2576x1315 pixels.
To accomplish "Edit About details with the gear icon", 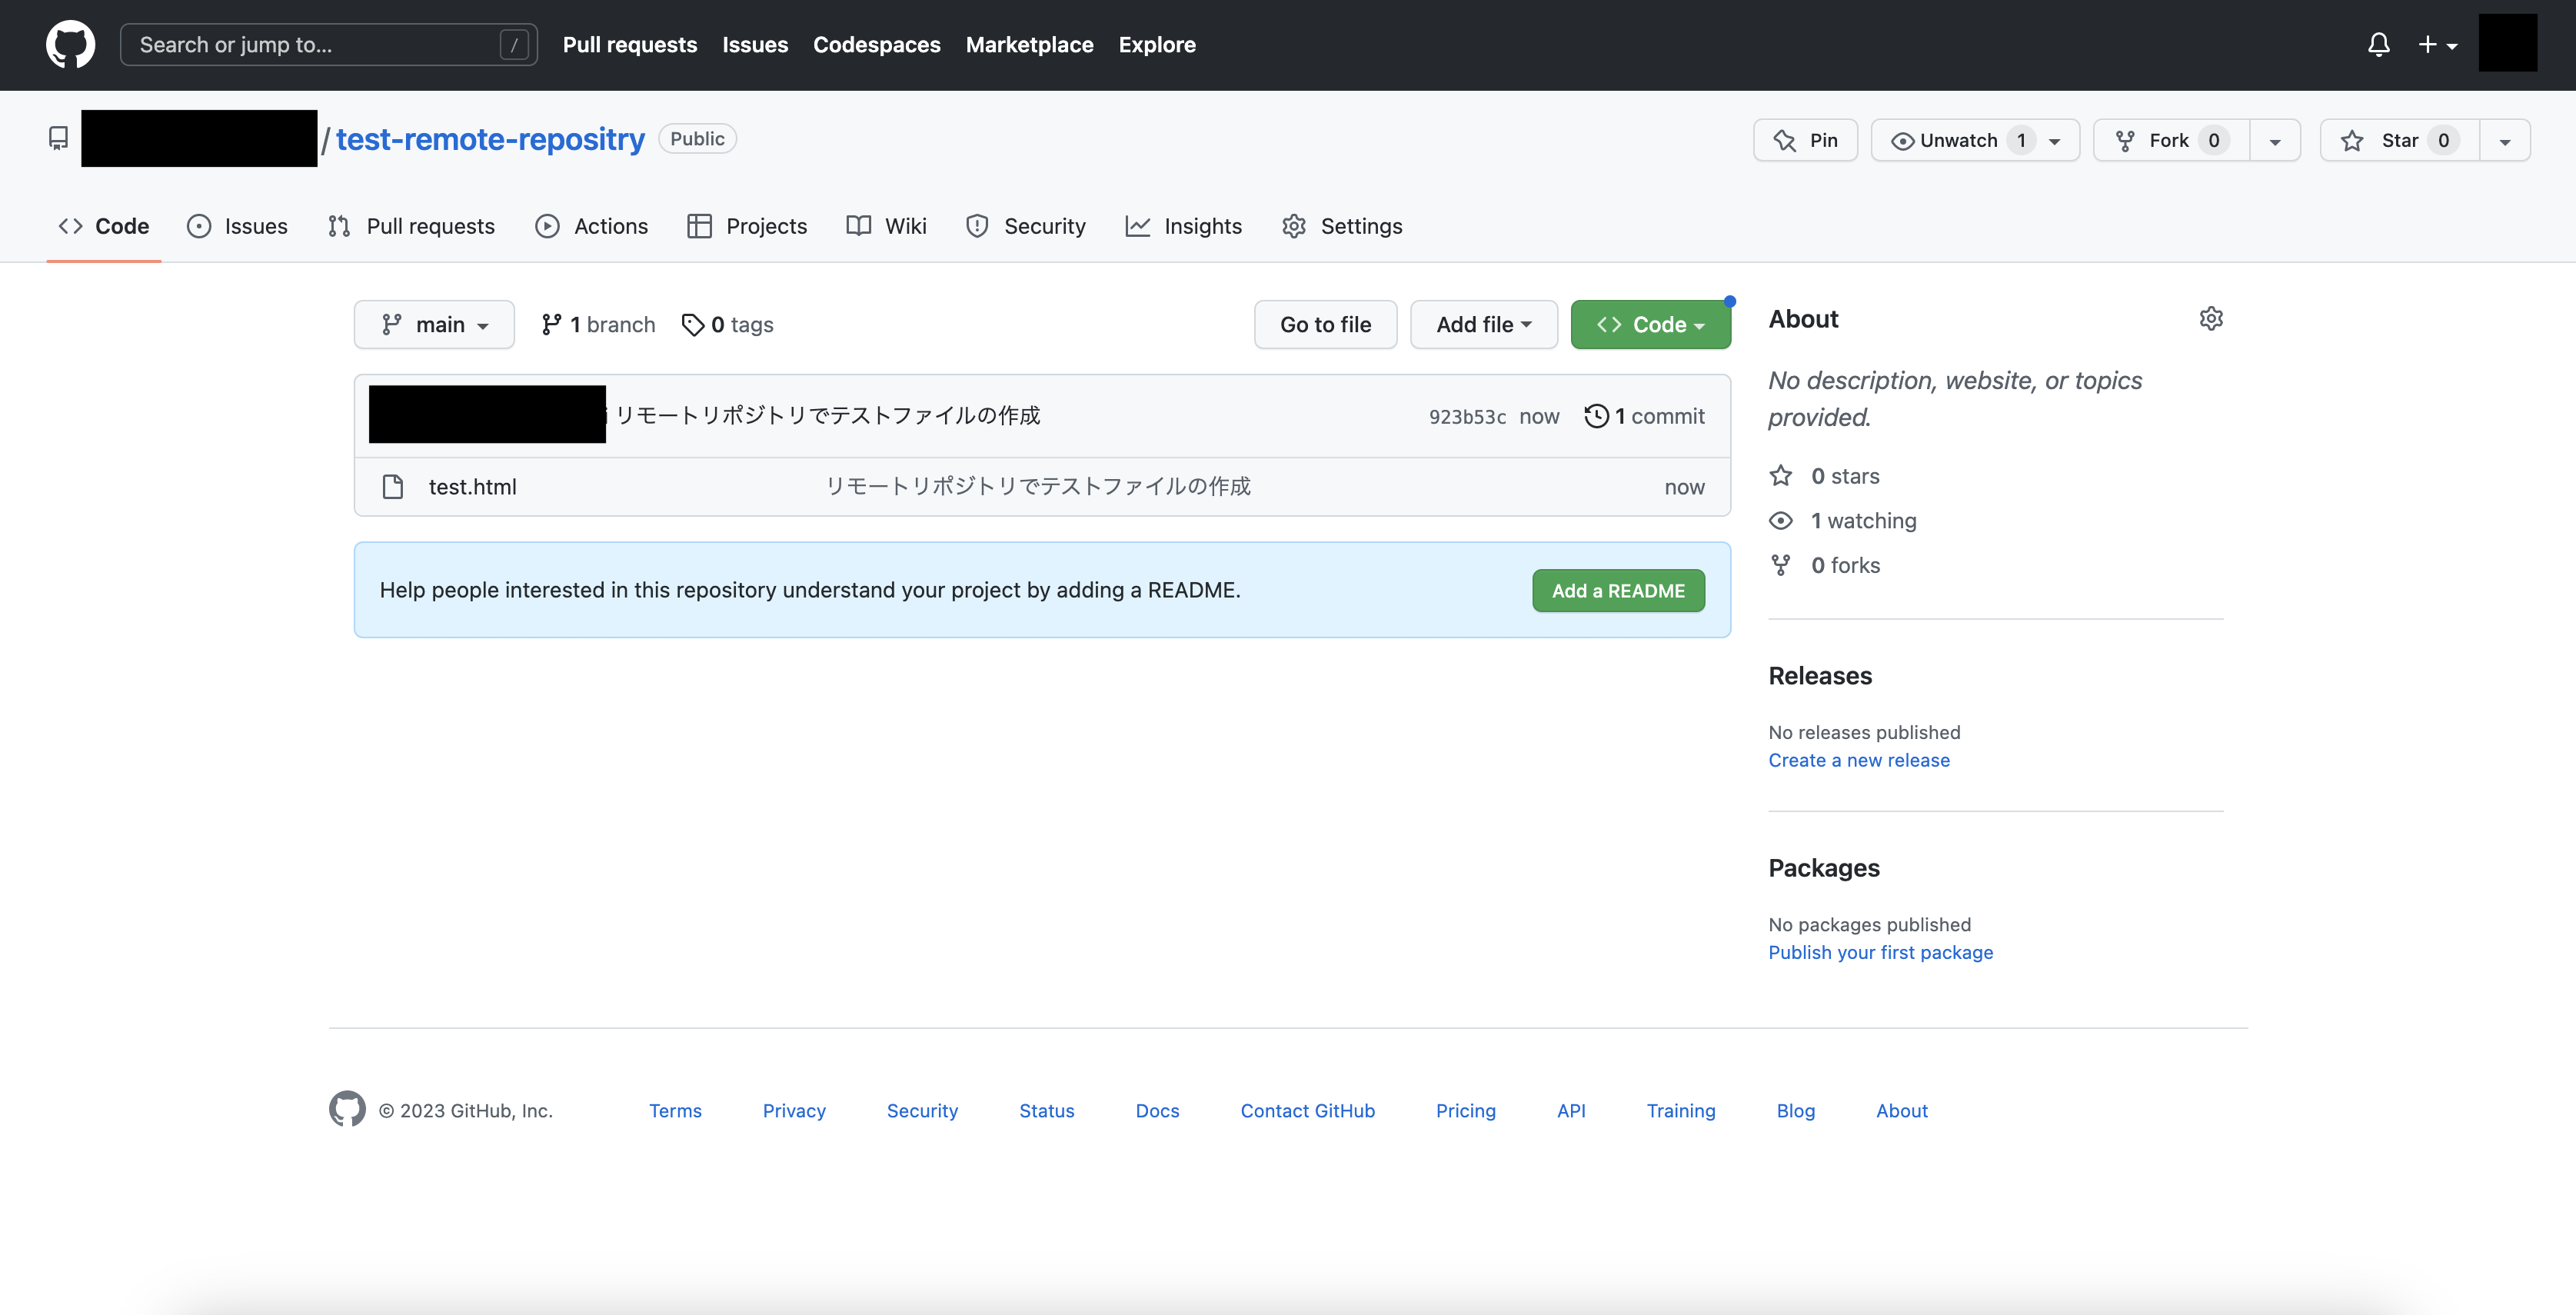I will click(x=2211, y=318).
